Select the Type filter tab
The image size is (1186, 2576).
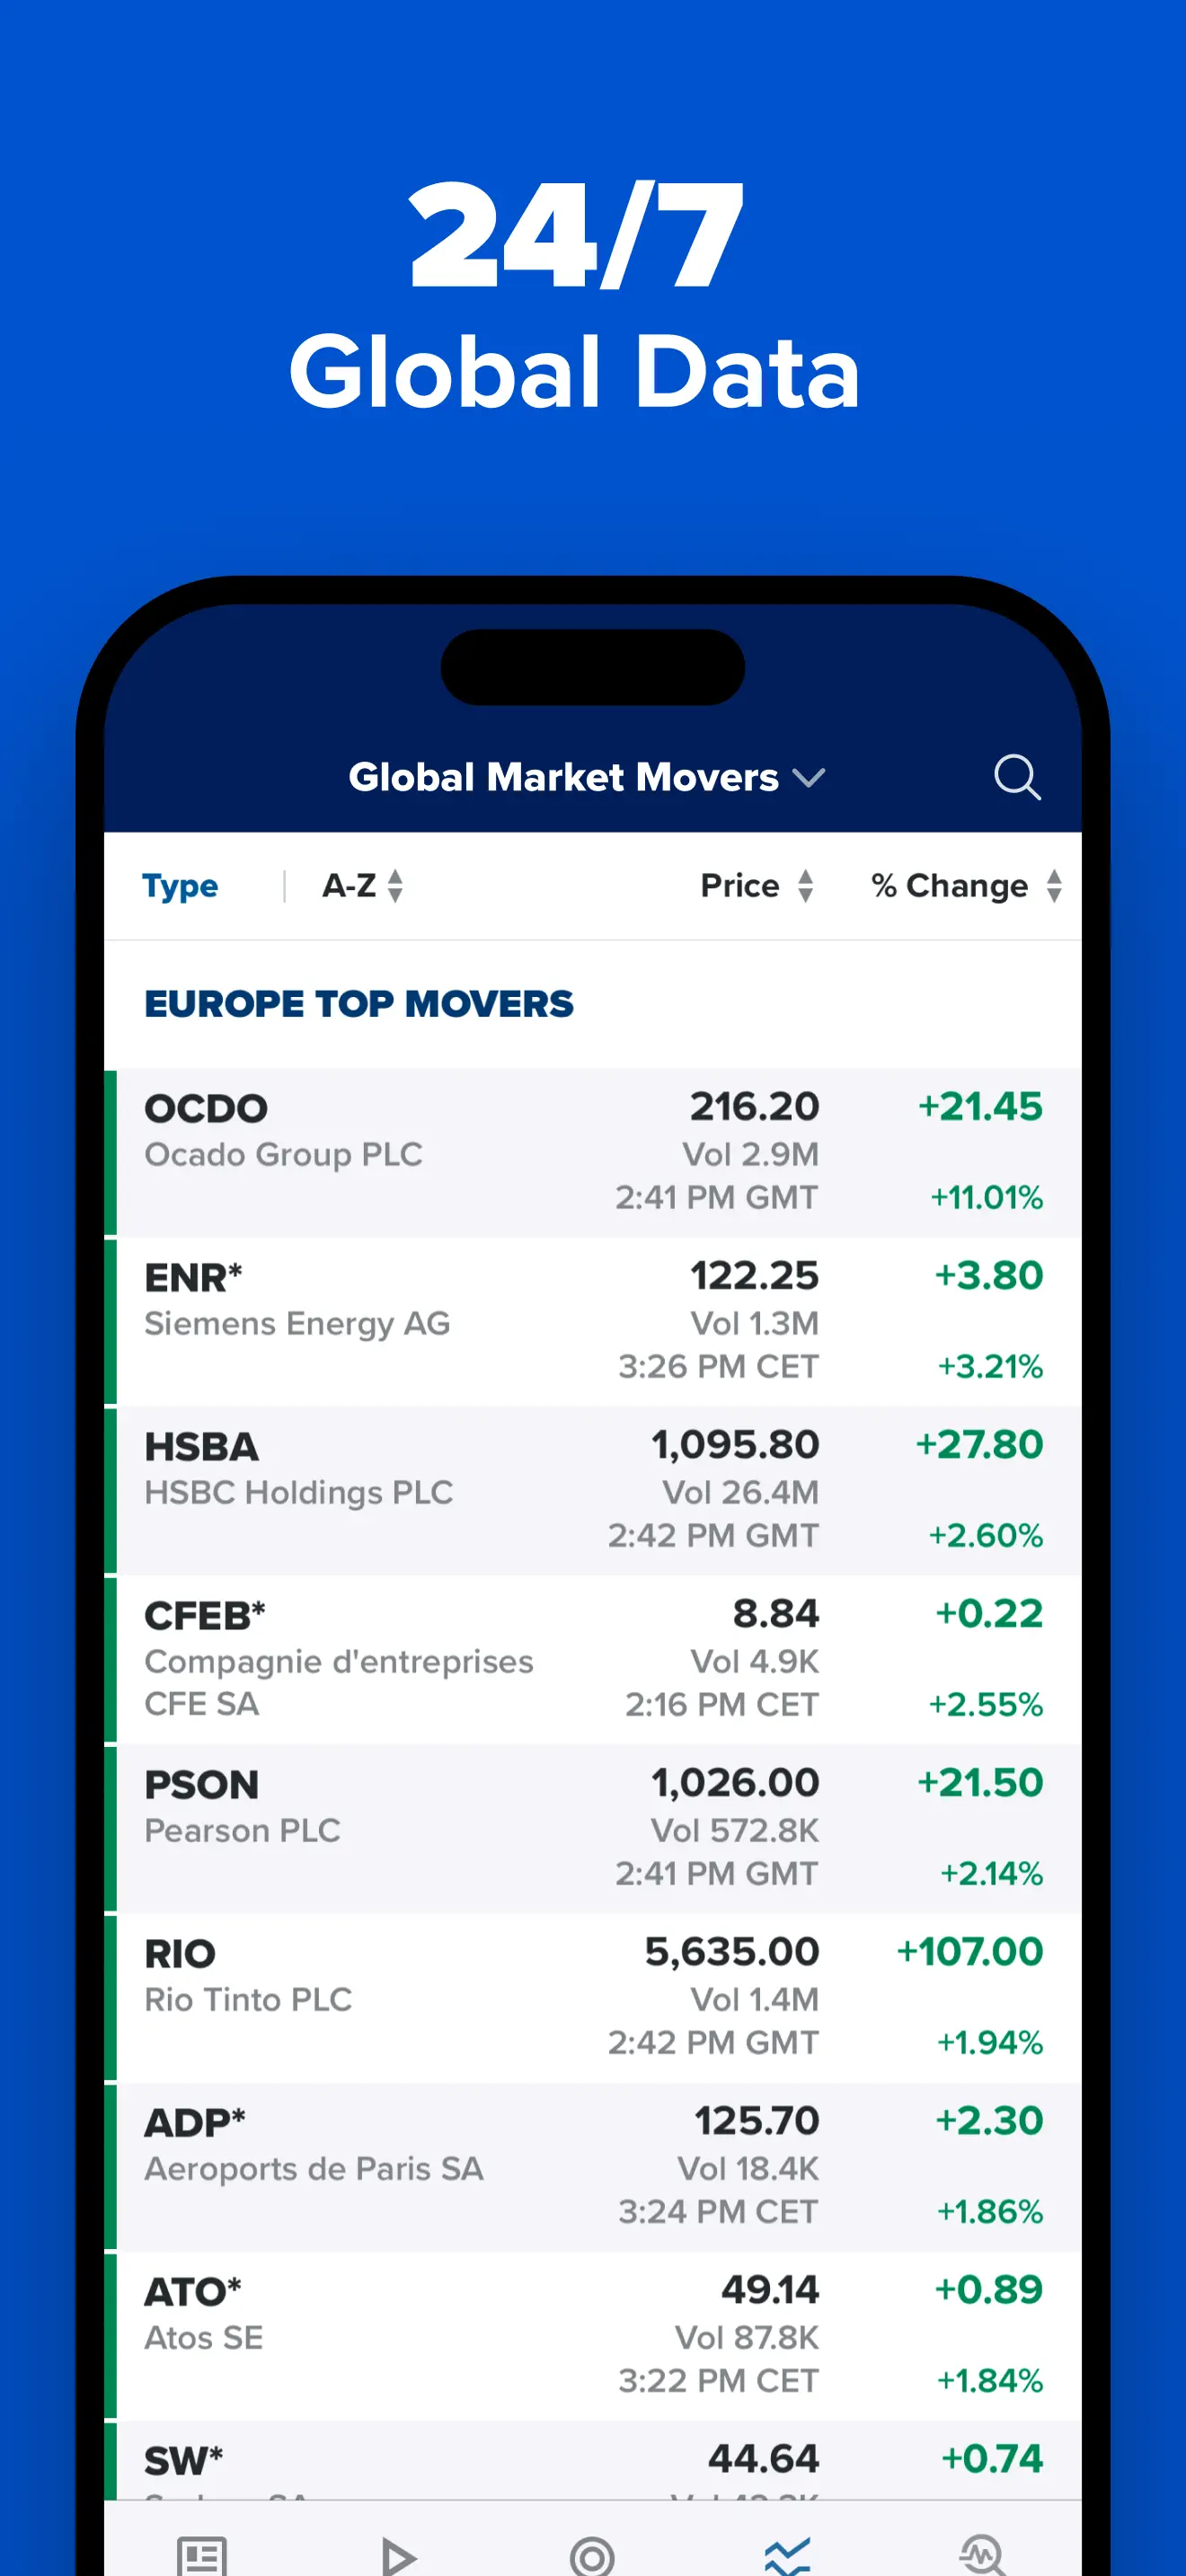(x=180, y=885)
